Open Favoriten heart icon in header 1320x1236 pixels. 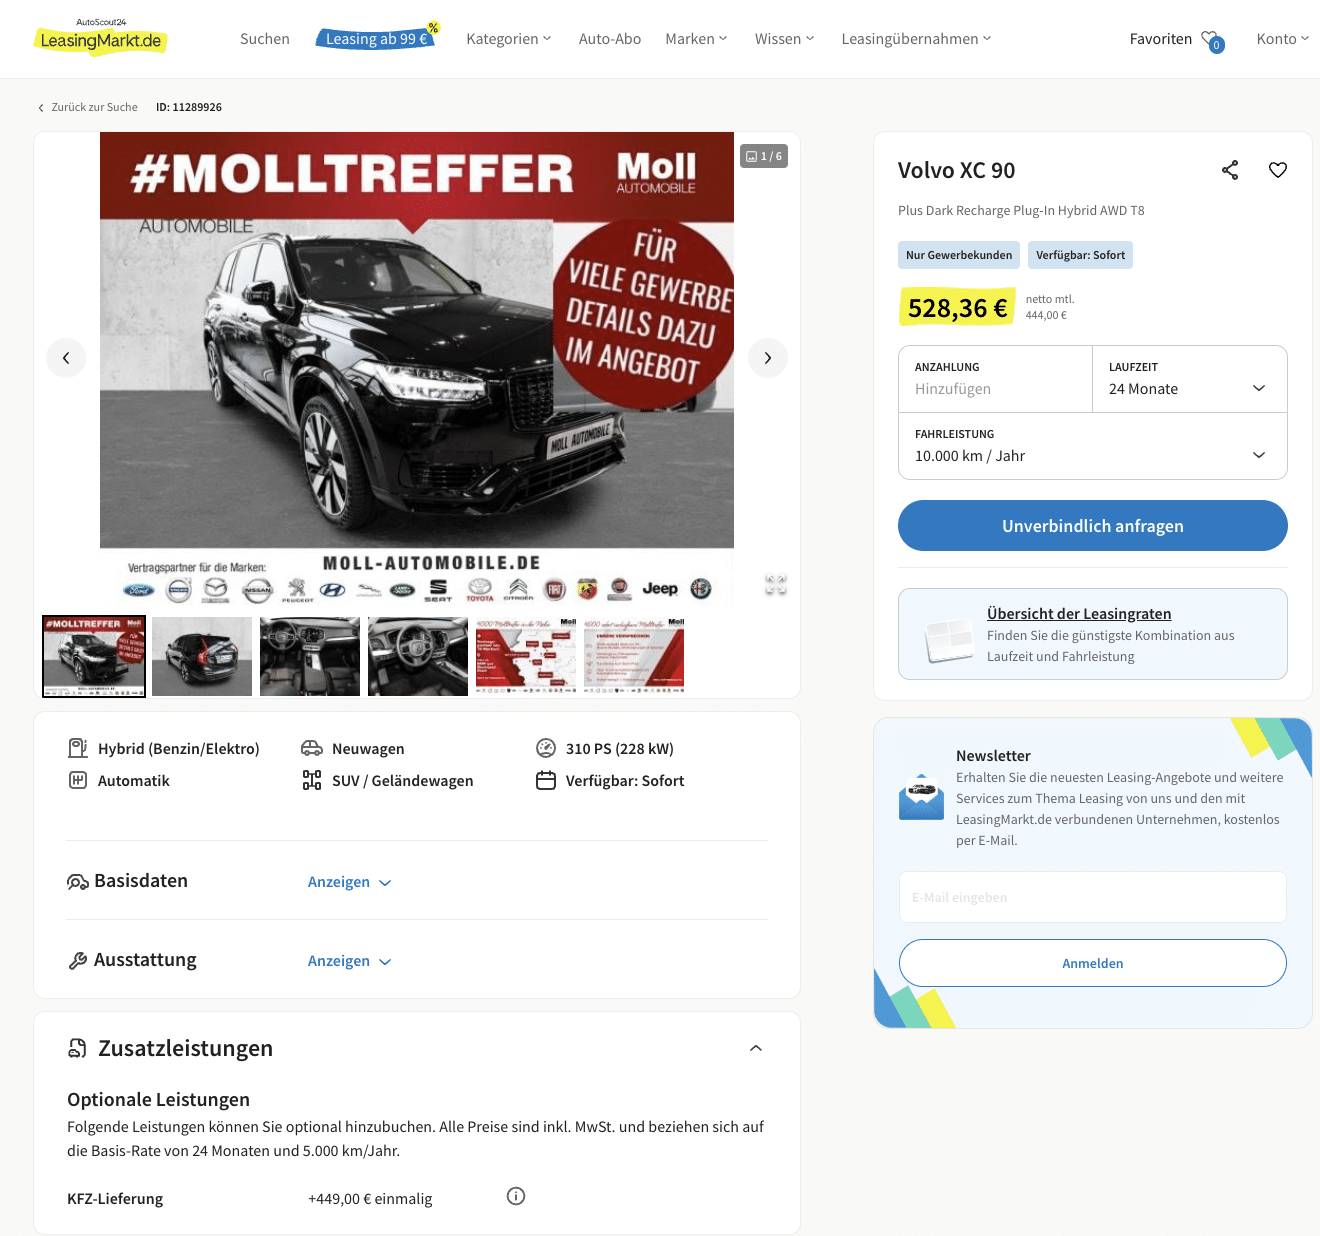(x=1212, y=40)
